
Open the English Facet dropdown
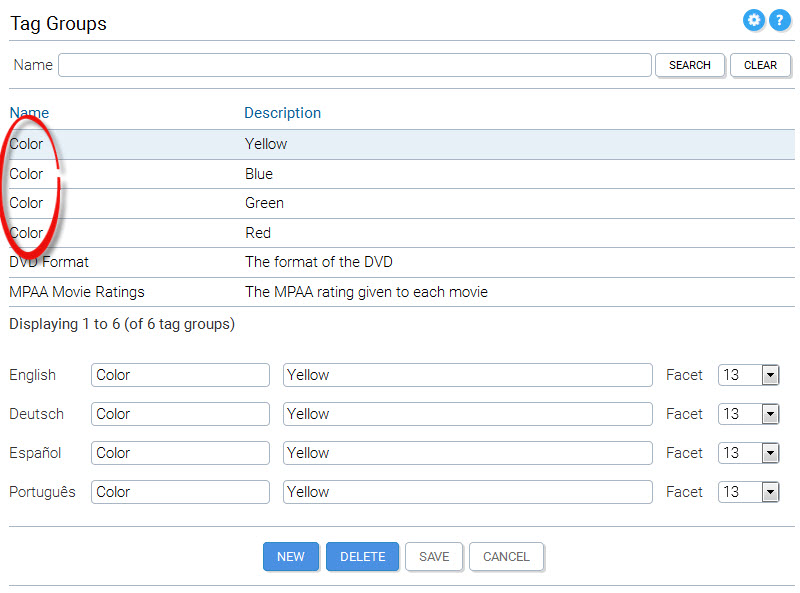(748, 375)
